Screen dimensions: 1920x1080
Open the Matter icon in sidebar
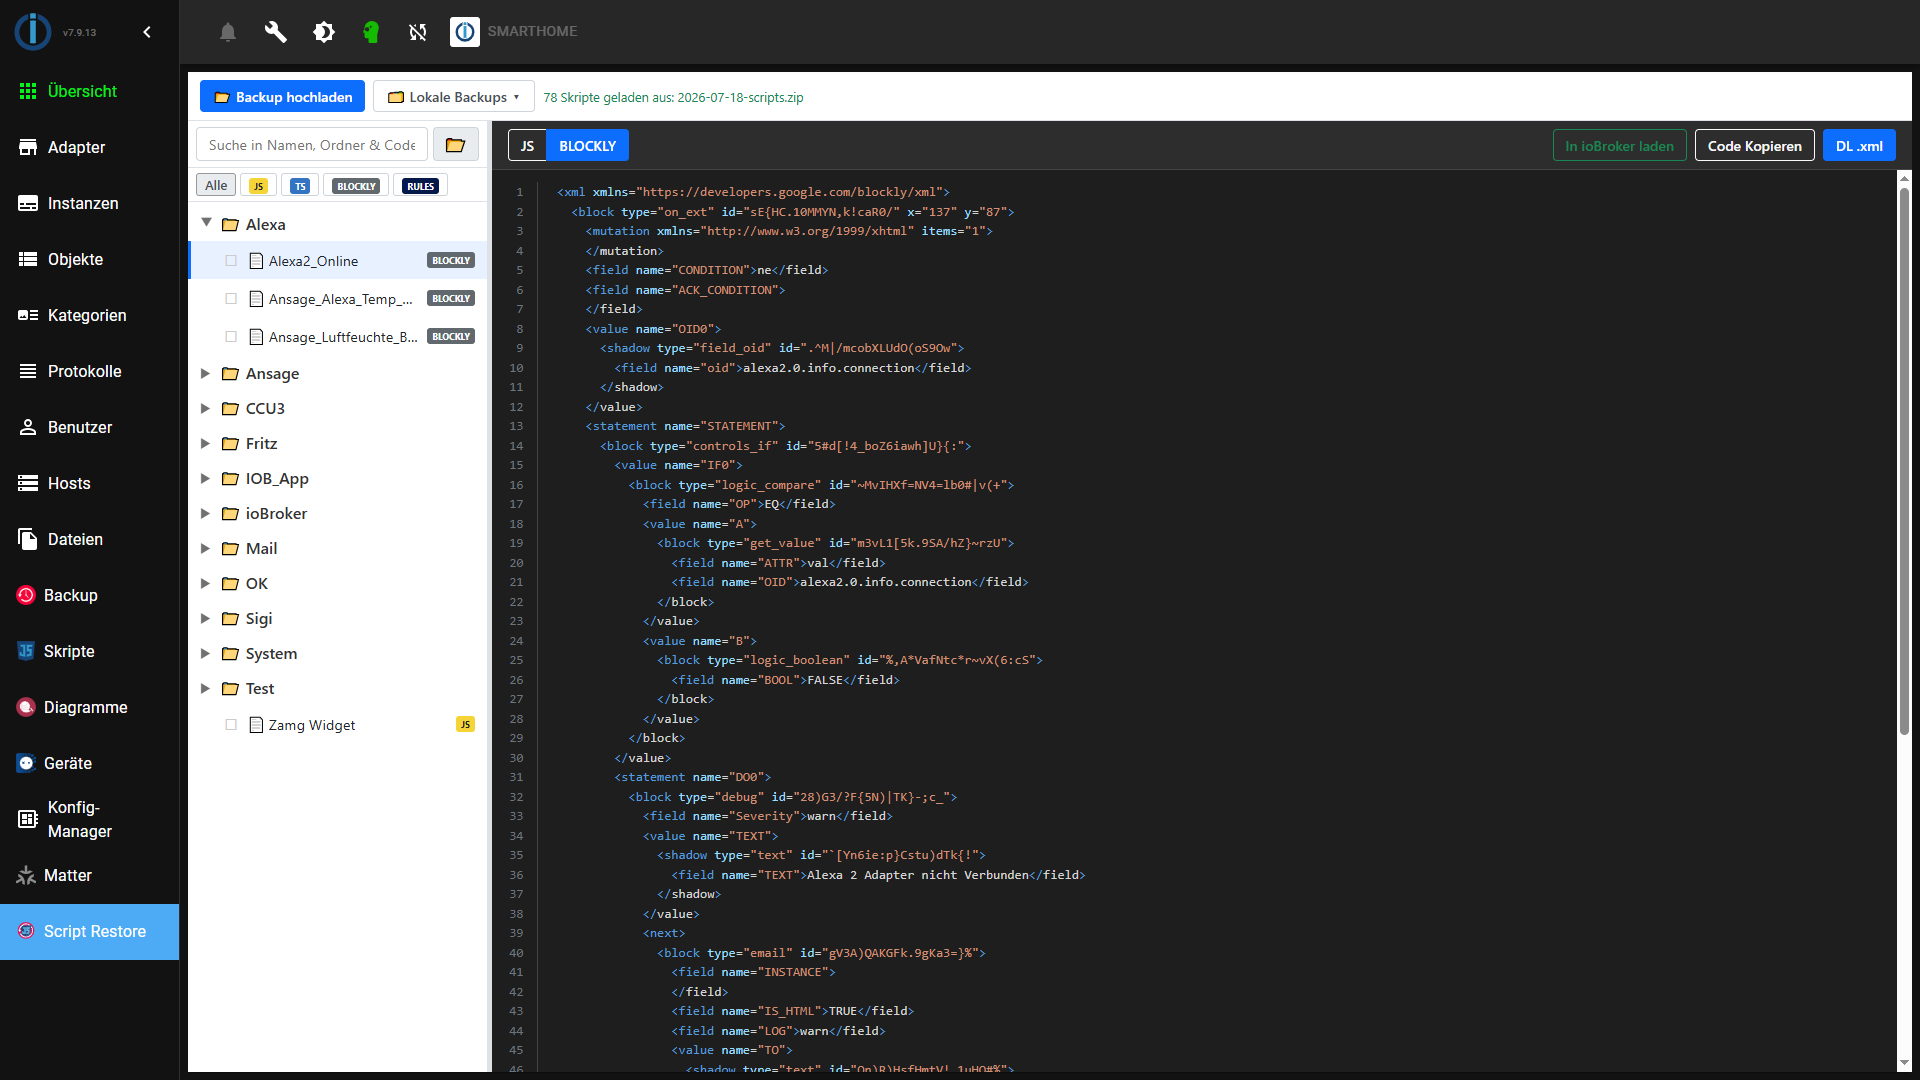click(x=26, y=875)
